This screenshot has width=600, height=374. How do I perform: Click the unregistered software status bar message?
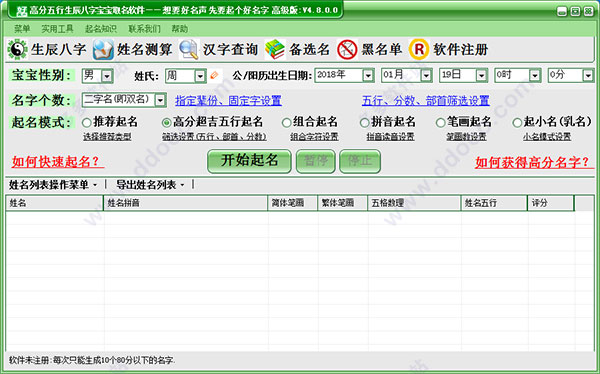tap(92, 361)
